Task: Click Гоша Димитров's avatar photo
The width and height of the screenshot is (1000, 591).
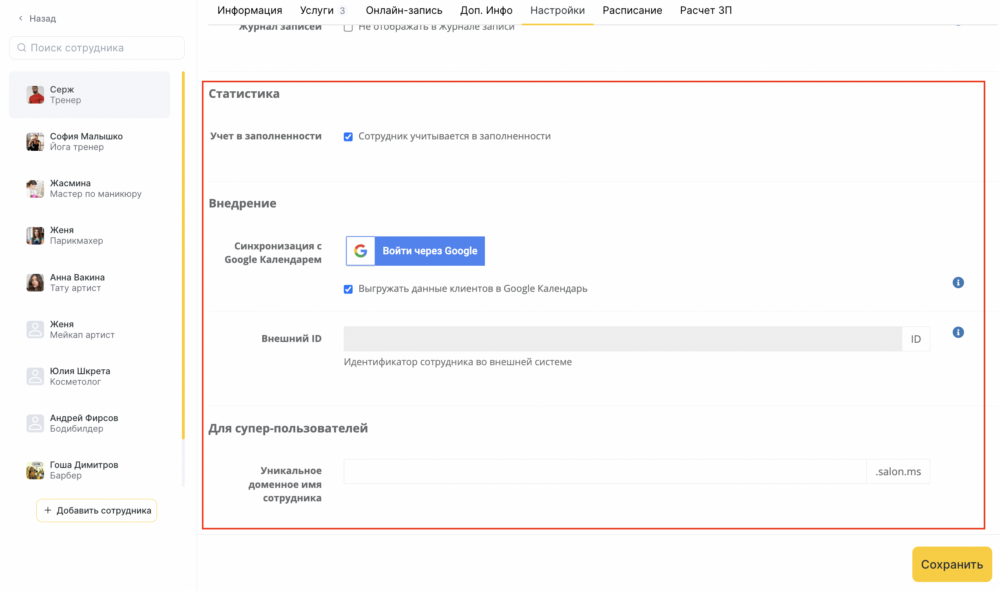Action: coord(35,470)
